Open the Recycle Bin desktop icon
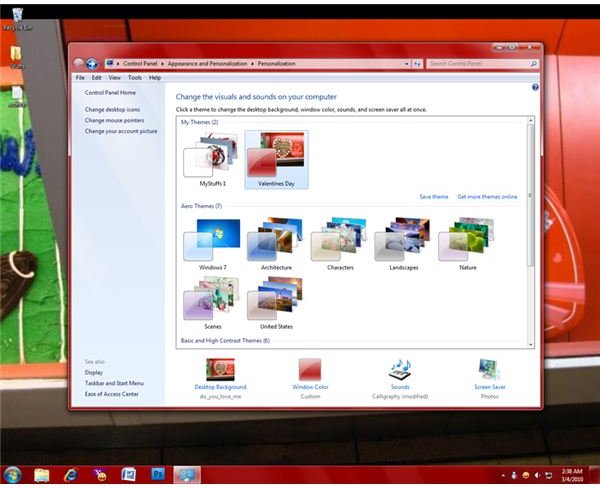 (x=17, y=19)
